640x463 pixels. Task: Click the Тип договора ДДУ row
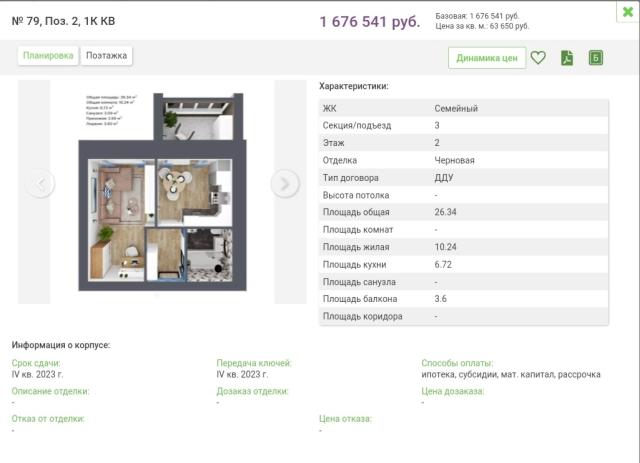464,177
